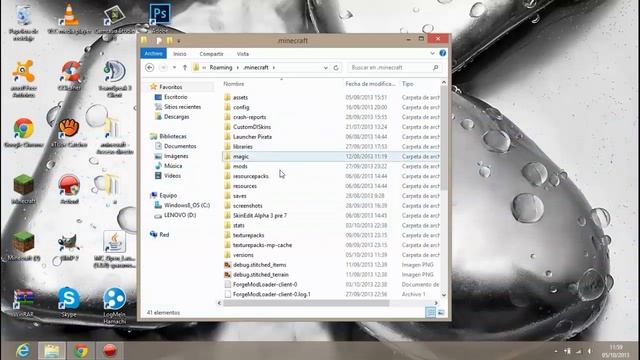Open the recent locations dropdown arrow

click(175, 68)
